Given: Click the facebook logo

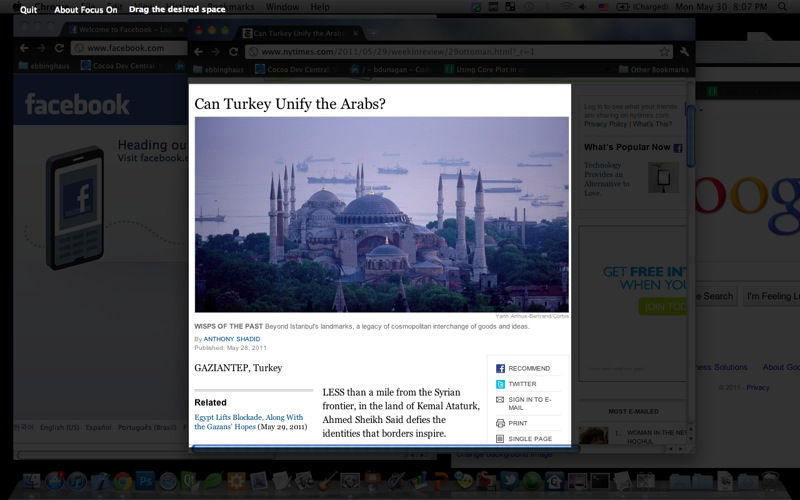Looking at the screenshot, I should pos(77,104).
